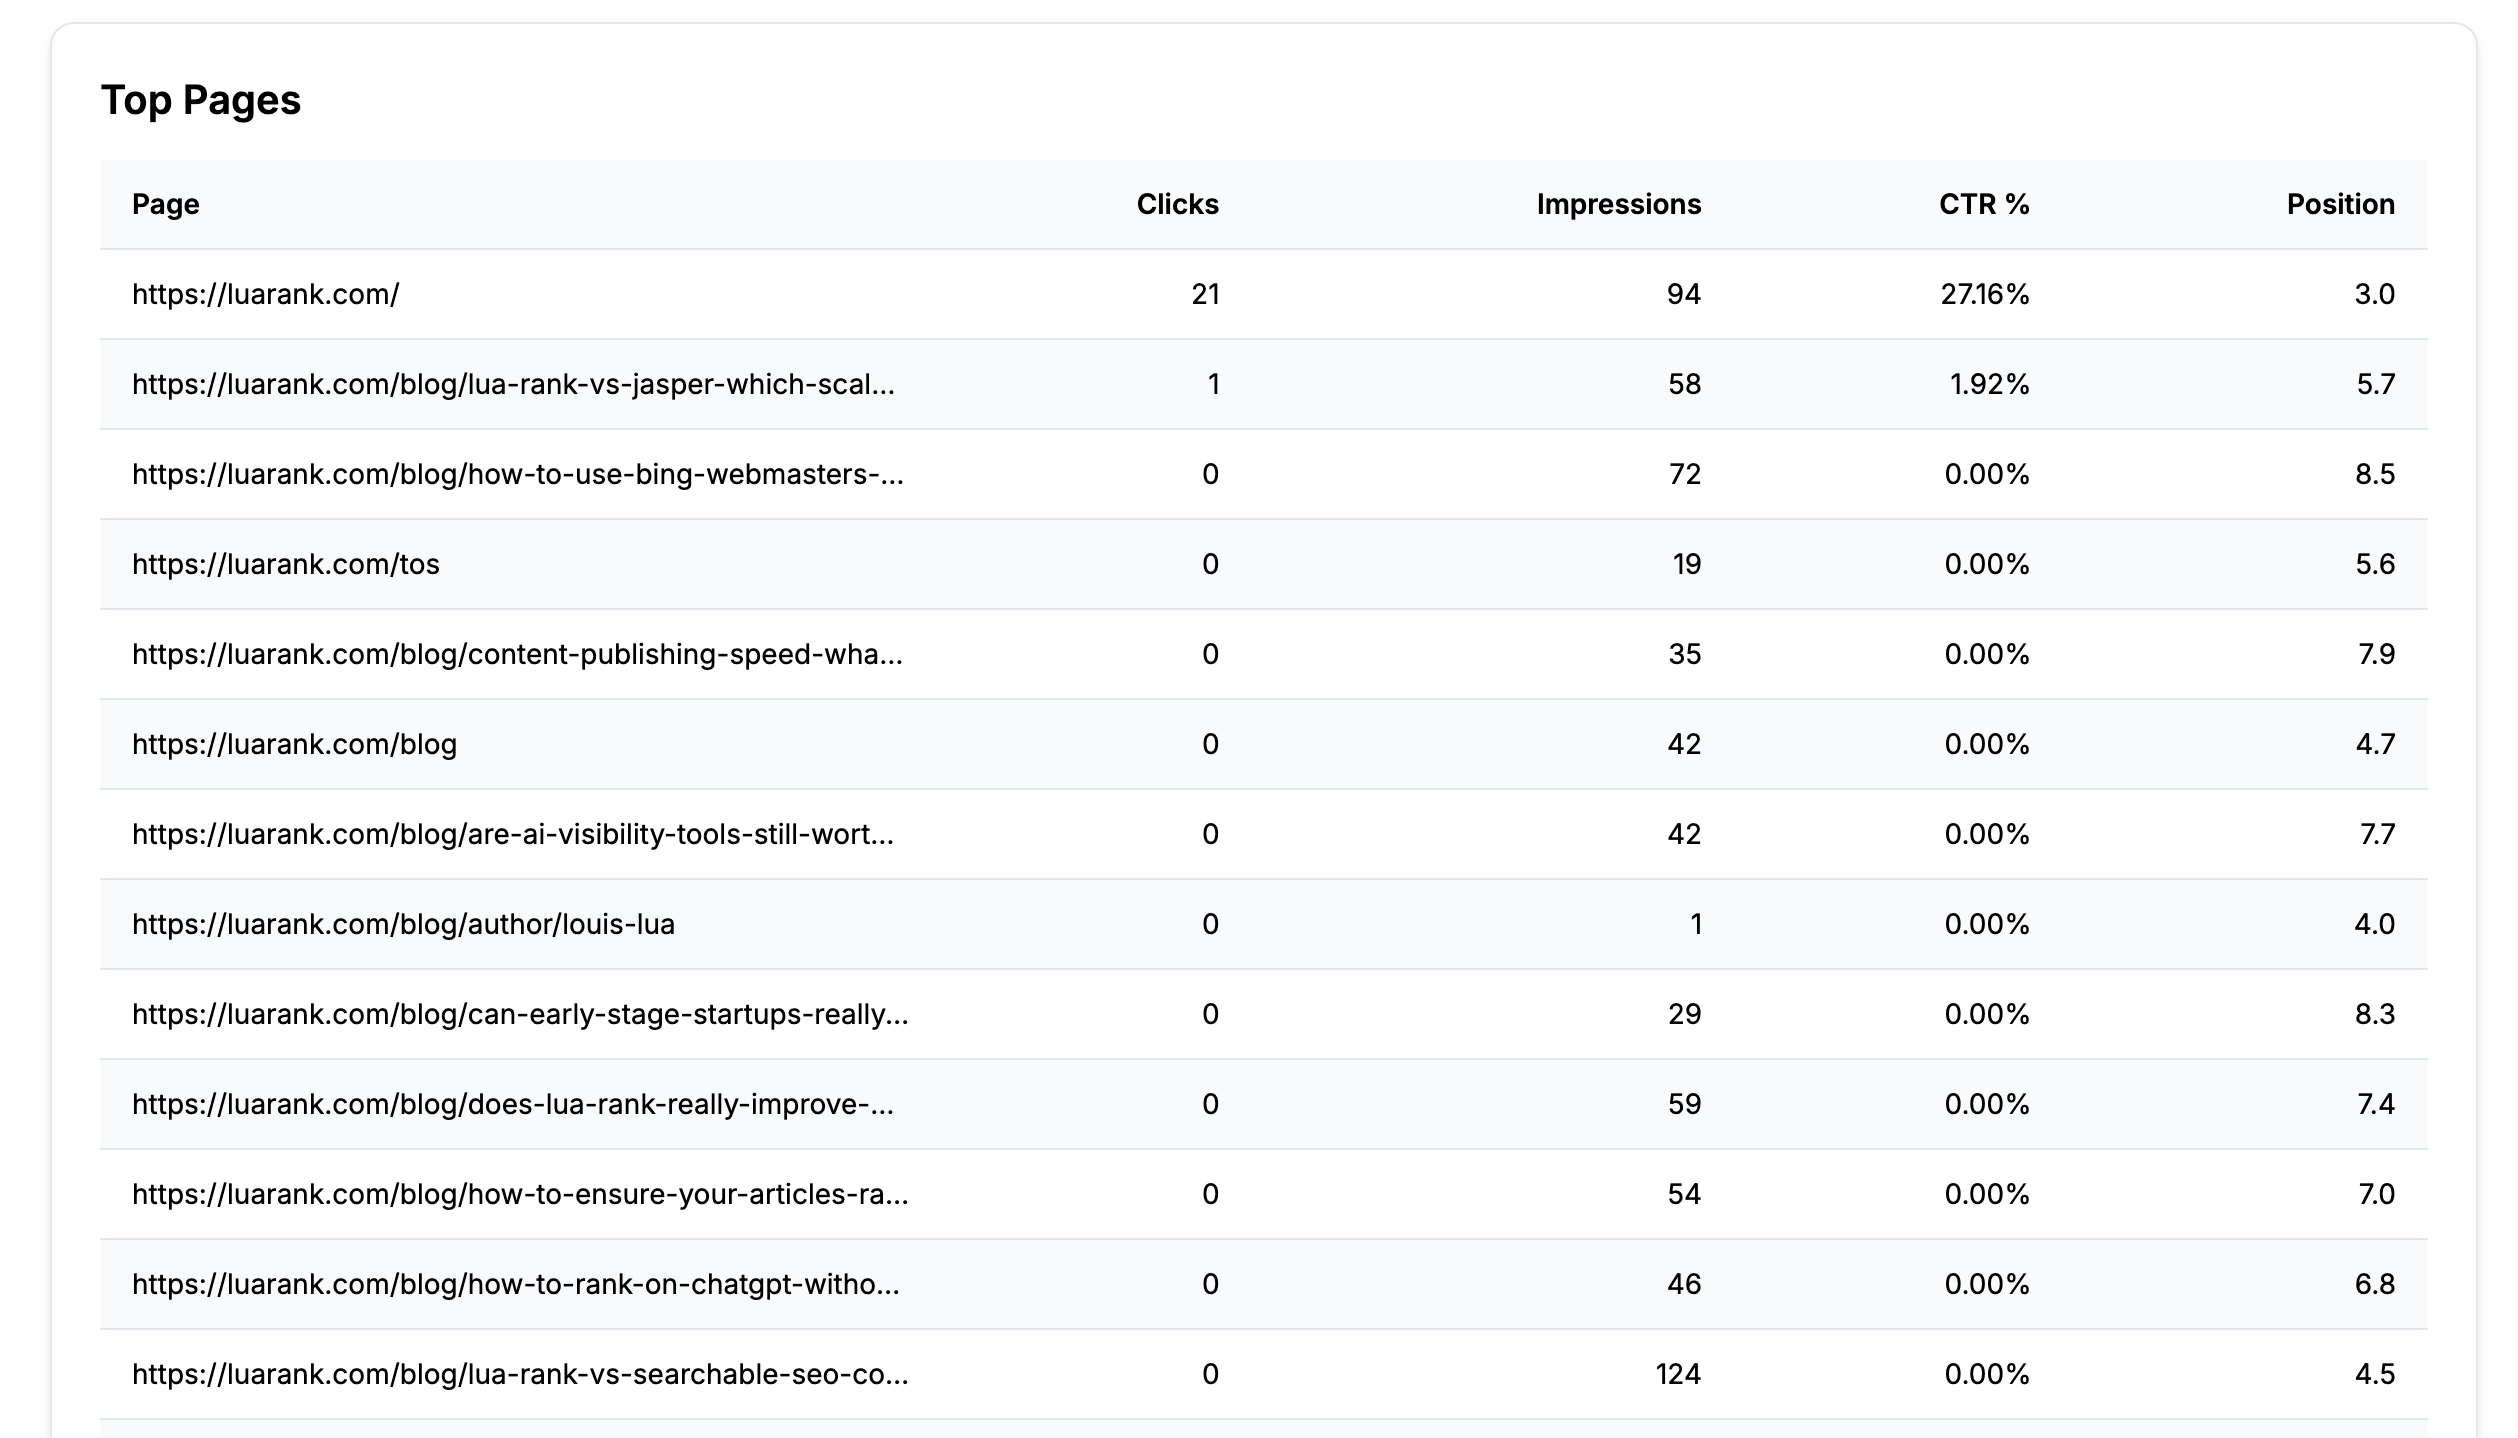Open the https://luarank.com/ homepage link
This screenshot has width=2518, height=1438.
tap(265, 294)
